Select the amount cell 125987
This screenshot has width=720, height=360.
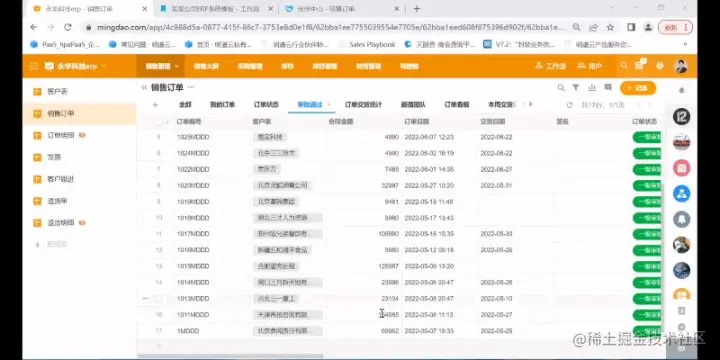(388, 266)
